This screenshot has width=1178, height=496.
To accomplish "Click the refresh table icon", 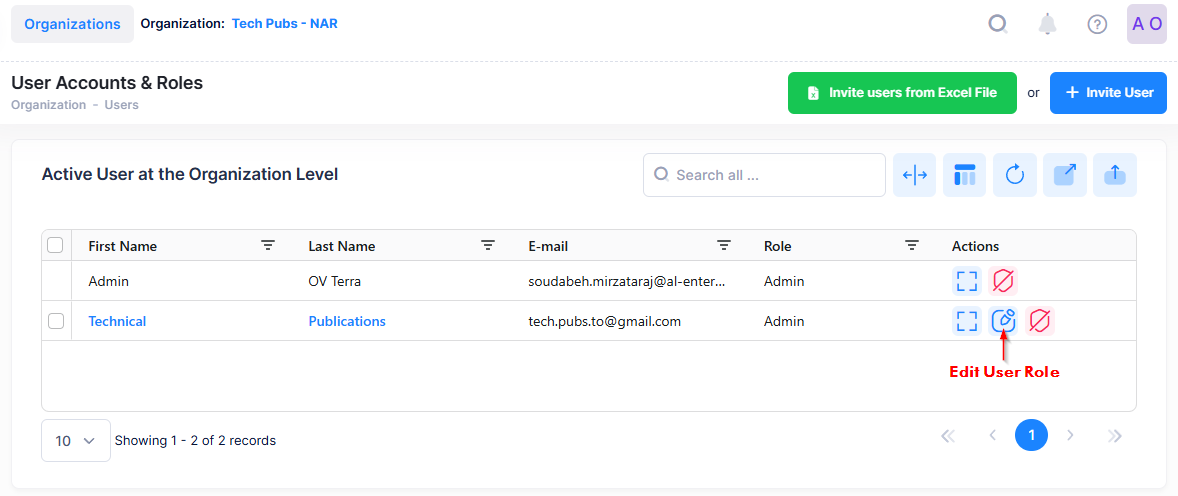I will 1015,175.
